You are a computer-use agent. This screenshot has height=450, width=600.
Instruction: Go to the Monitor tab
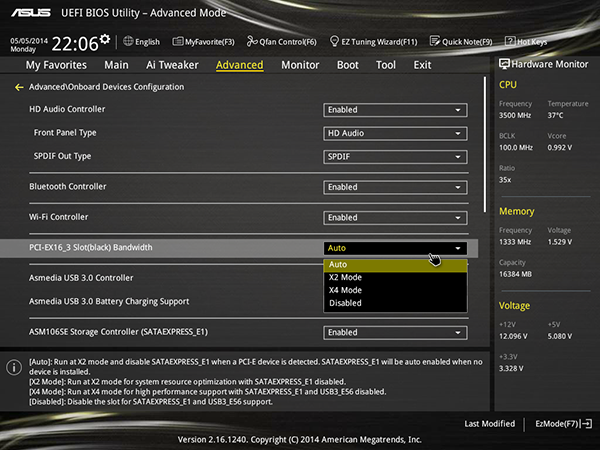[x=300, y=65]
